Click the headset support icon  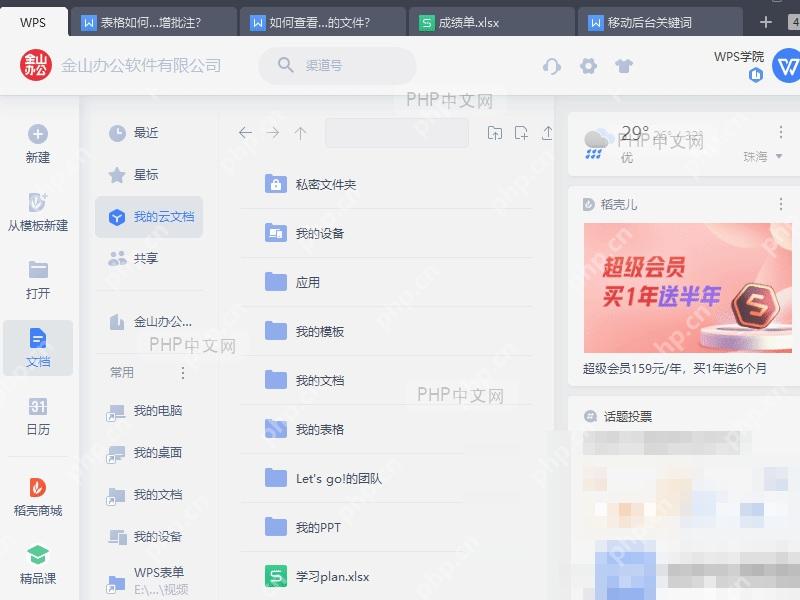(x=552, y=66)
